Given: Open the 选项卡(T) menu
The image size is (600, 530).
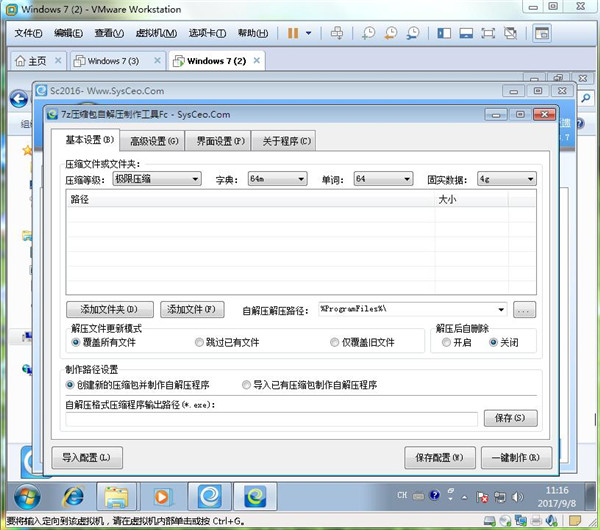Looking at the screenshot, I should tap(207, 33).
